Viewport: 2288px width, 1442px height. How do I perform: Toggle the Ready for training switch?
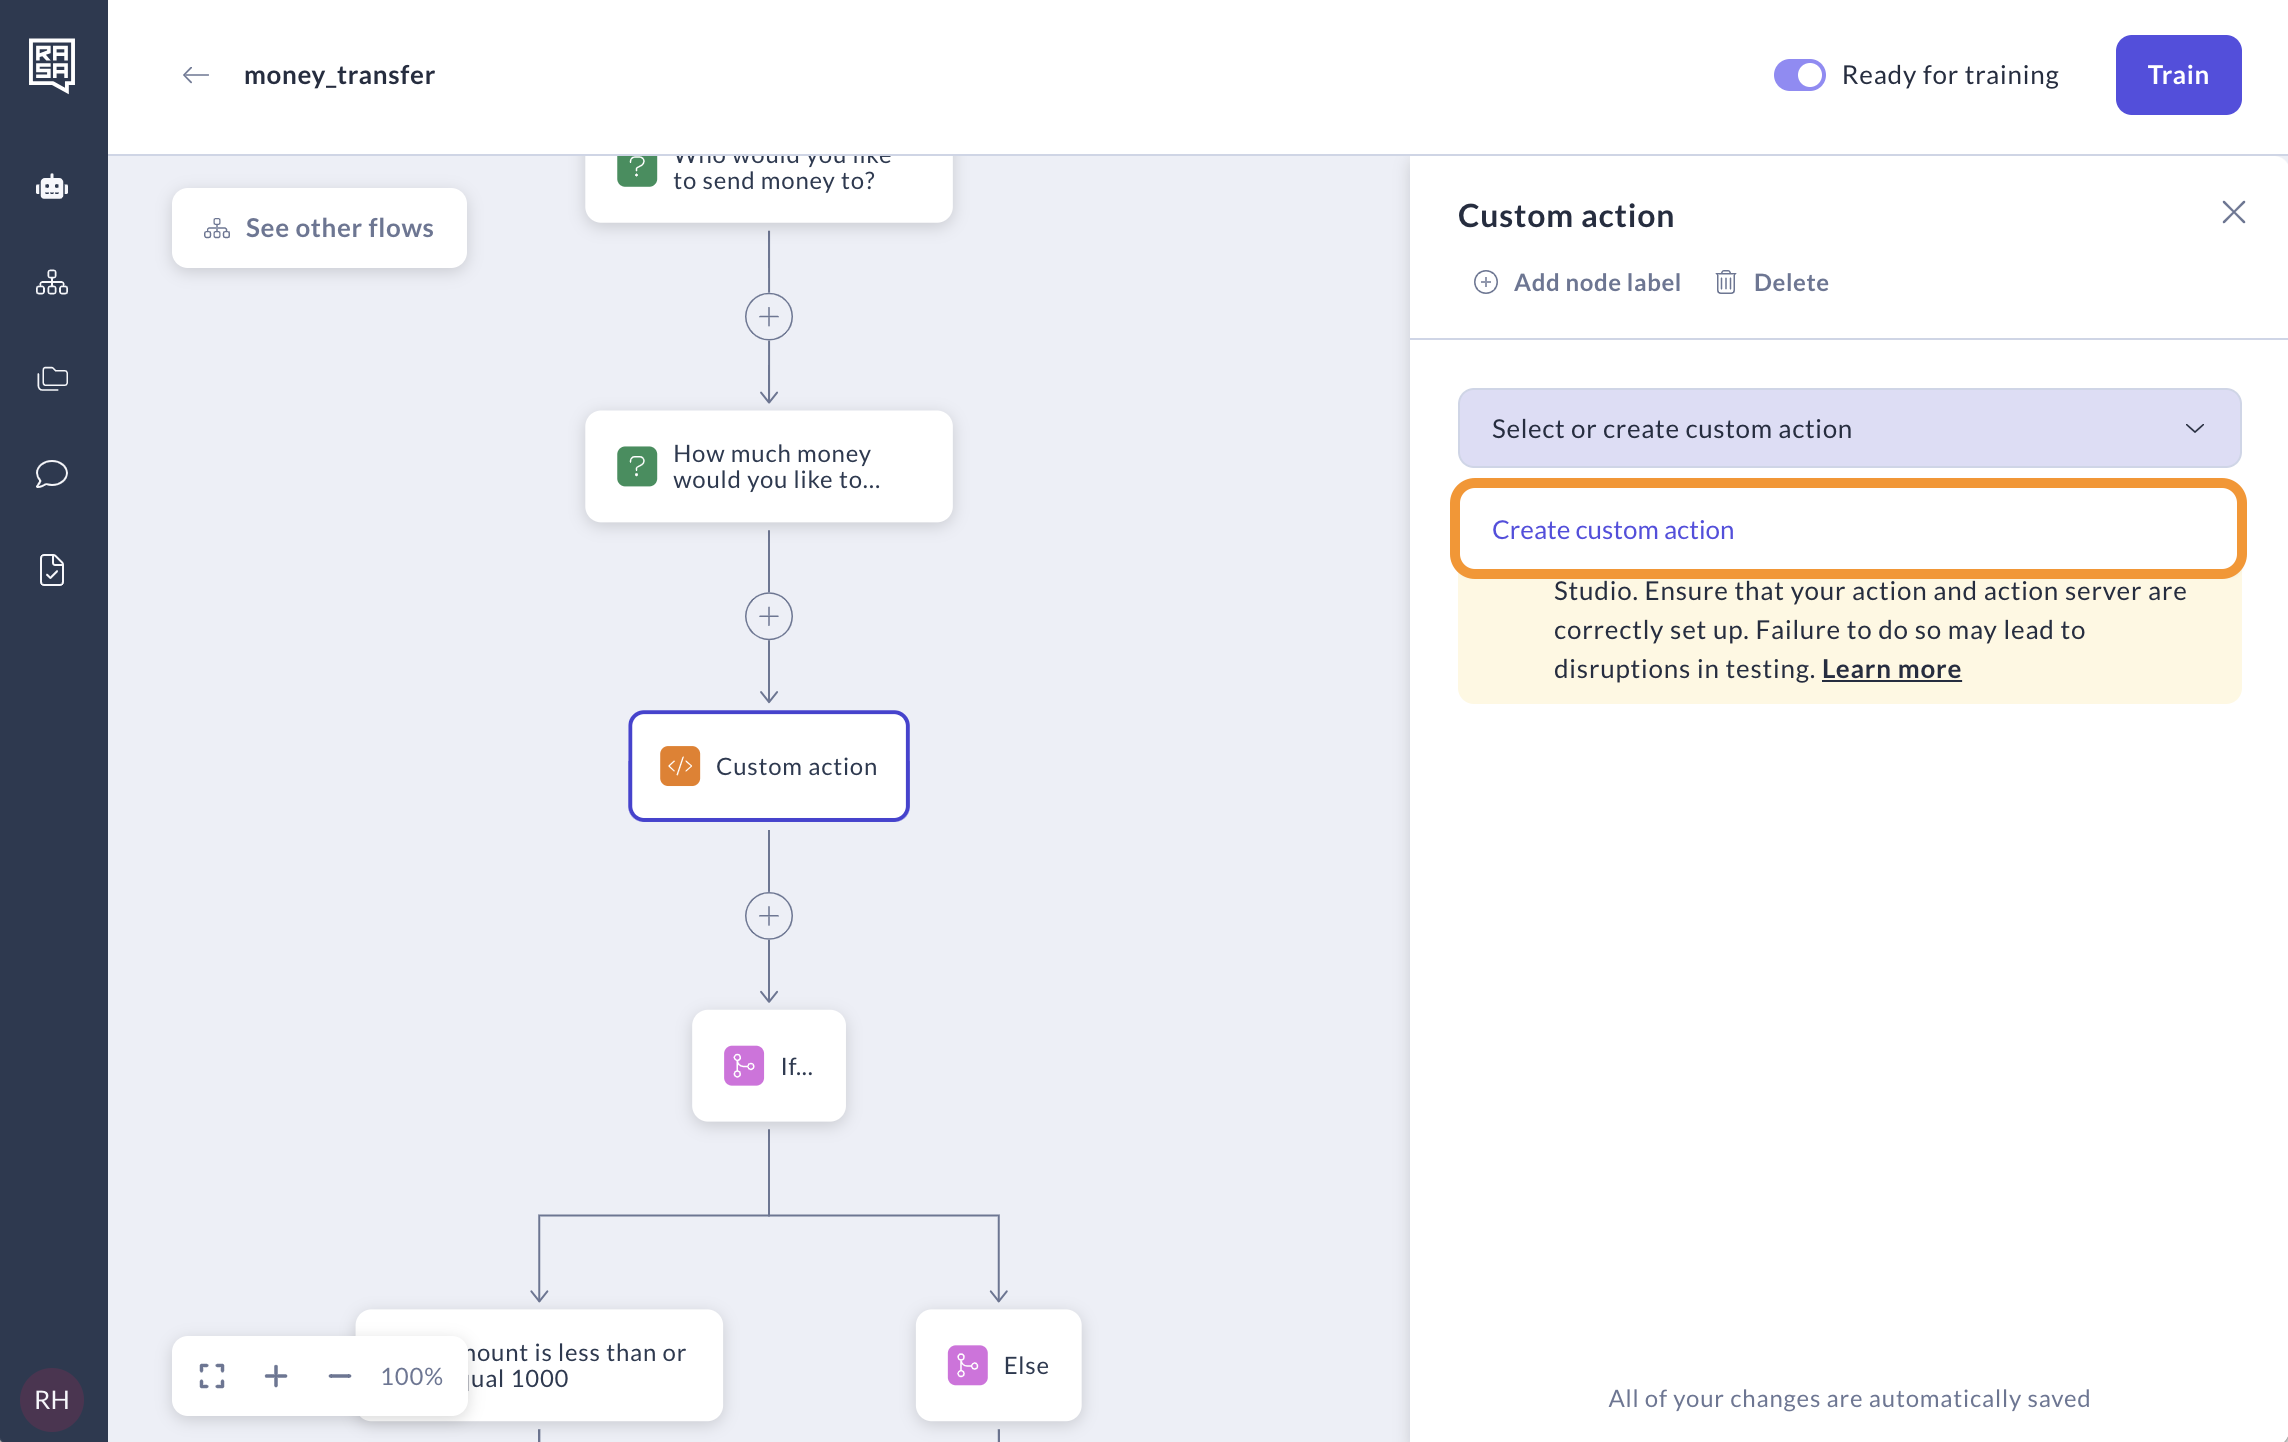coord(1799,75)
